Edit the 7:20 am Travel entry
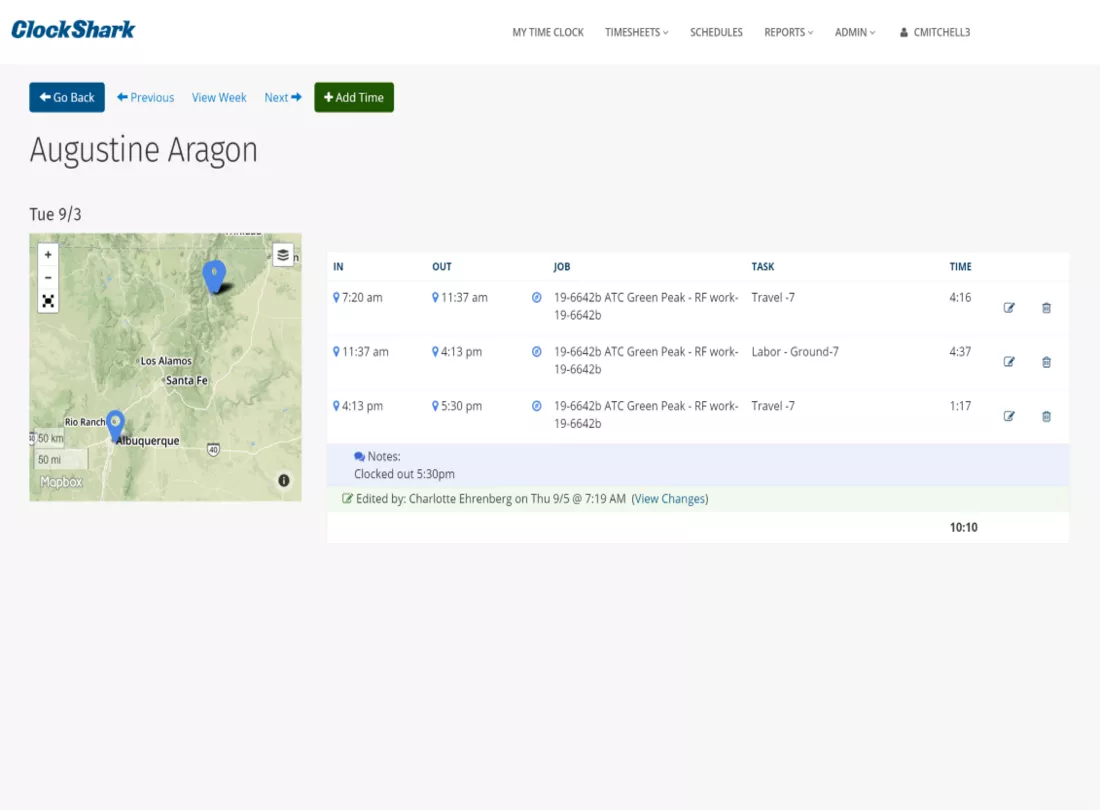Screen dimensions: 1100x810 pos(1009,308)
